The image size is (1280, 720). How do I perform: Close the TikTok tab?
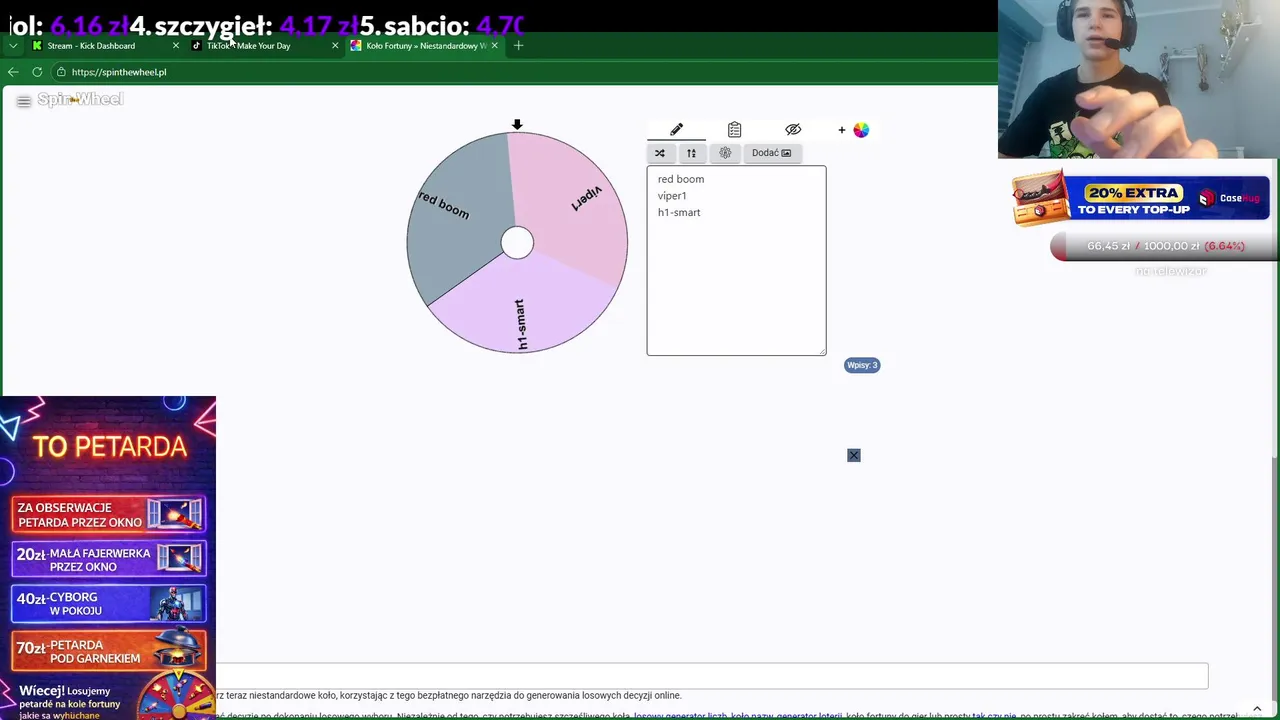(x=335, y=46)
